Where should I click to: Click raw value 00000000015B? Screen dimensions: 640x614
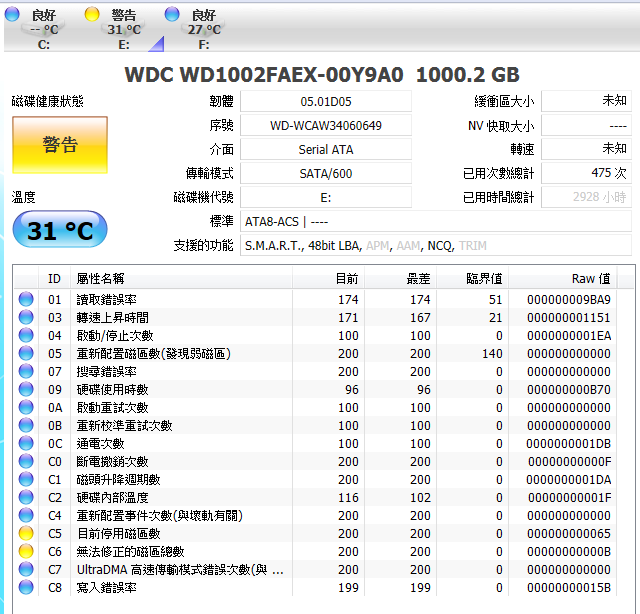tap(569, 587)
